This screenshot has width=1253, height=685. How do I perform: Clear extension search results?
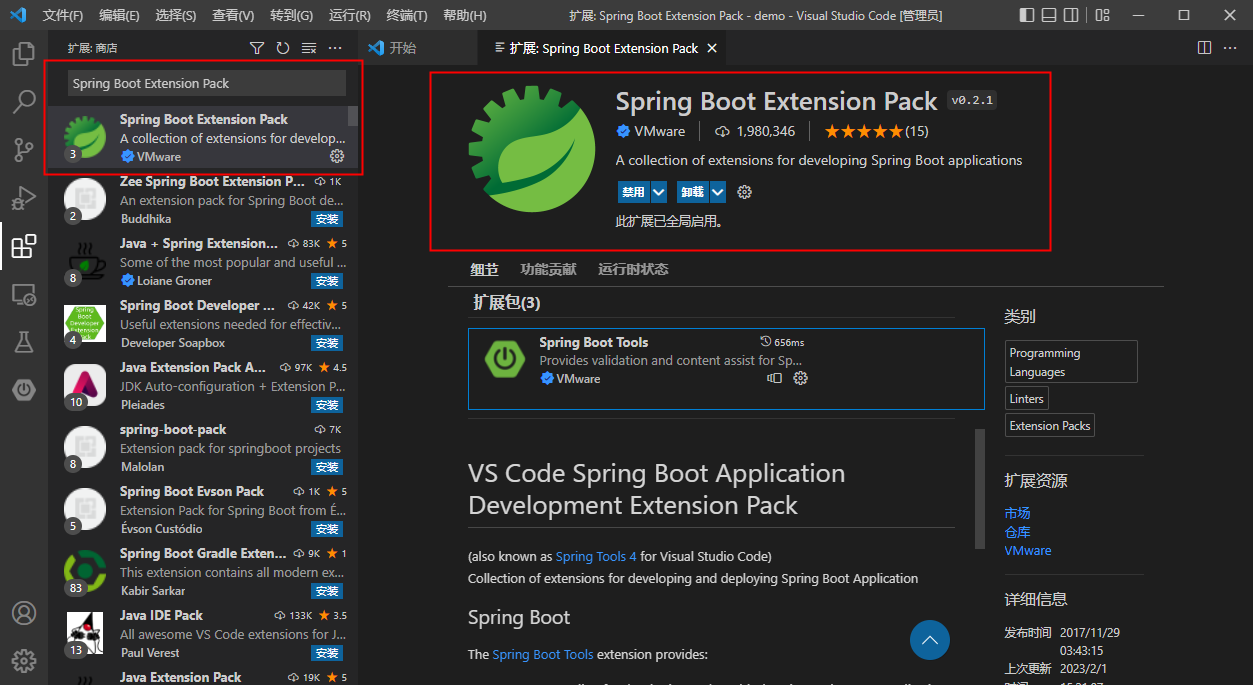tap(309, 48)
